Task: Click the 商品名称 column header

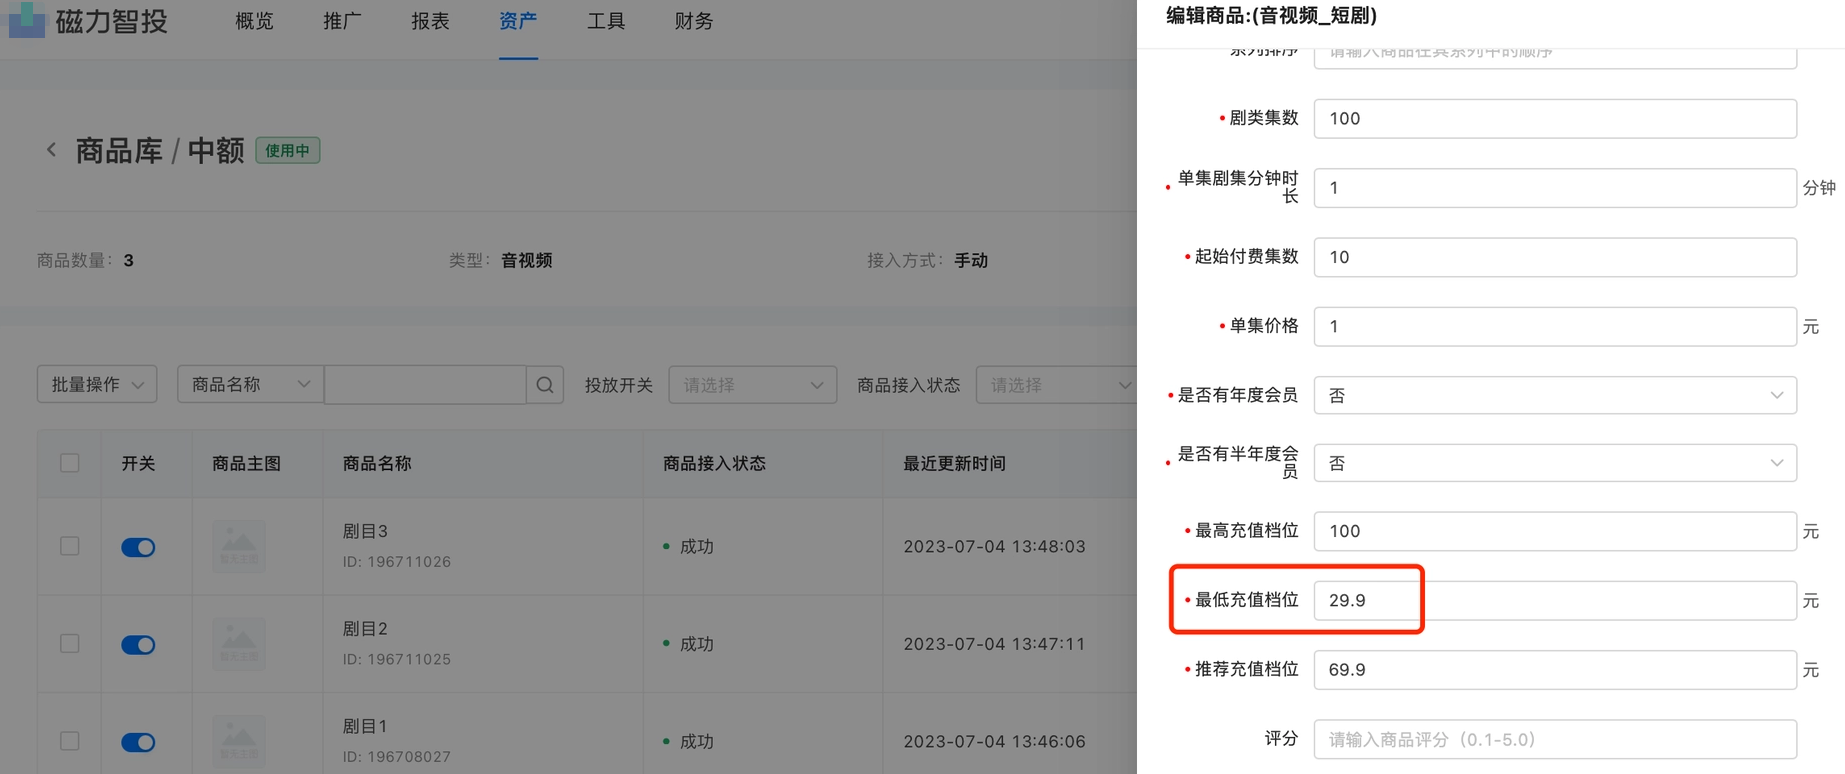Action: point(377,463)
